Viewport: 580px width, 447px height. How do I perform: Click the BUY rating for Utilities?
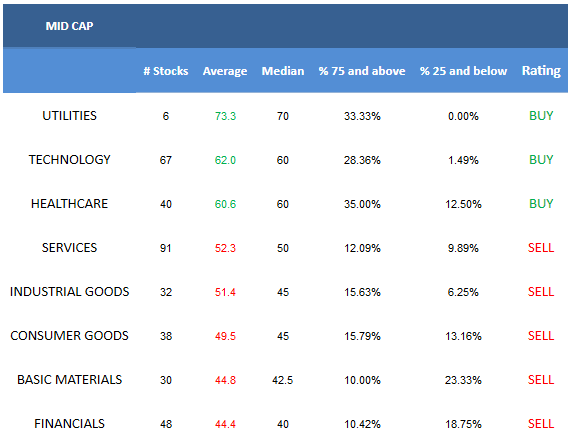[541, 116]
